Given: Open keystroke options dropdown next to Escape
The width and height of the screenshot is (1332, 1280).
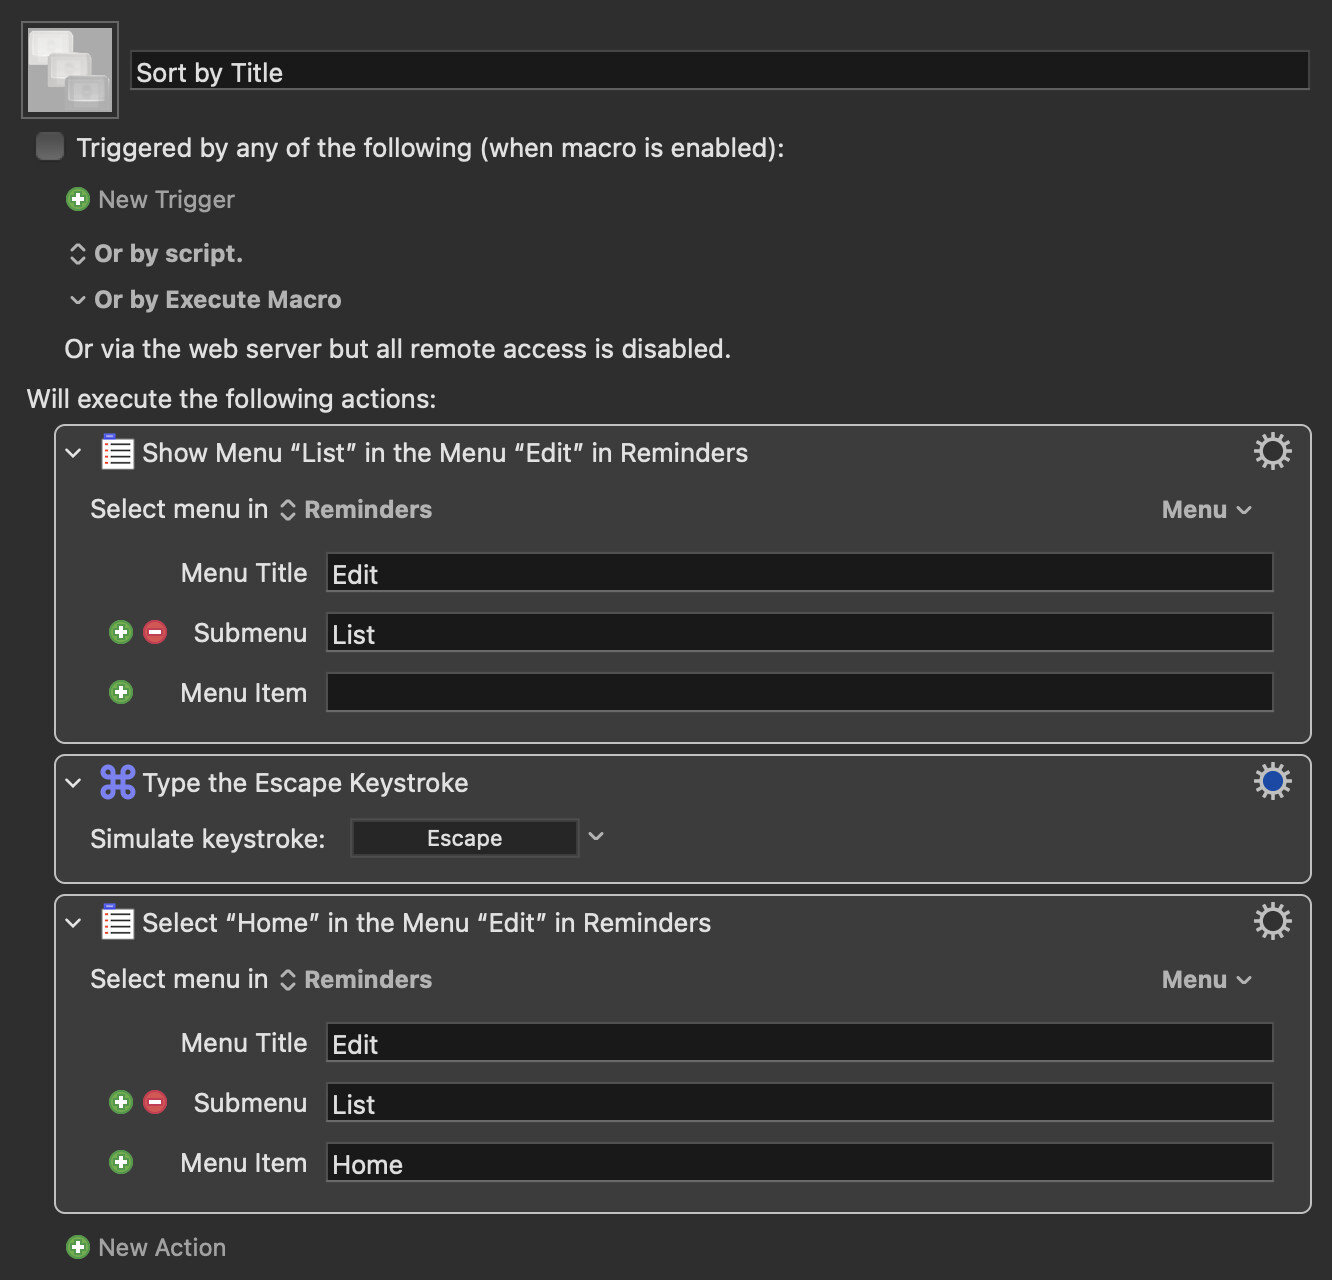Looking at the screenshot, I should 596,837.
